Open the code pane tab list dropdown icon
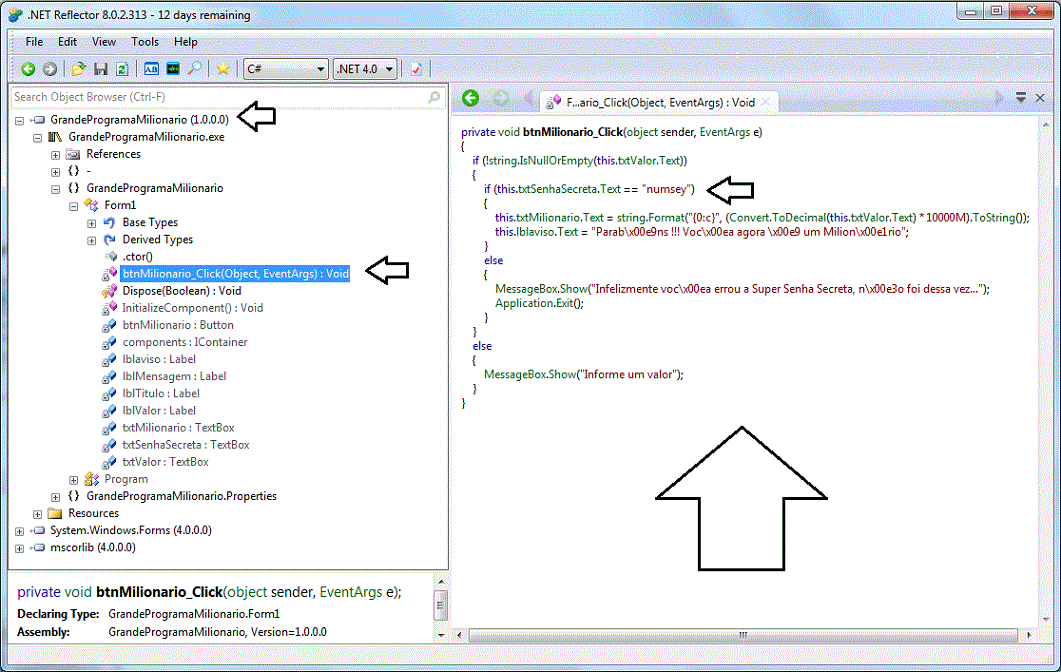 tap(1020, 98)
